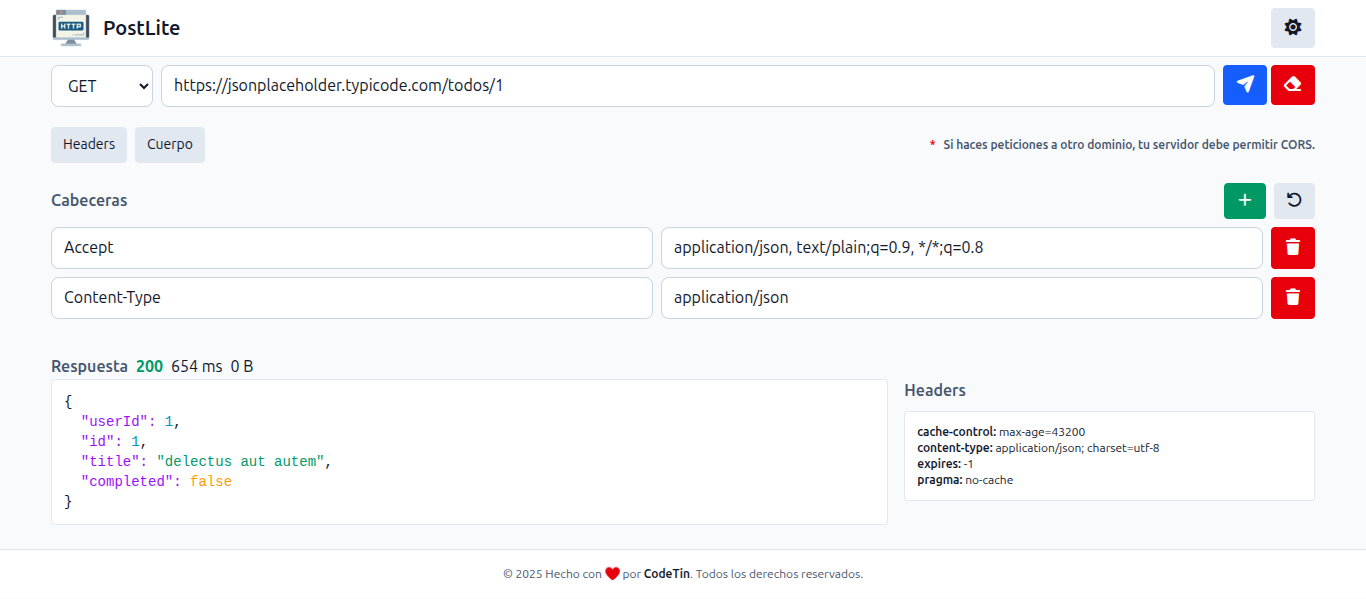Click the application/json value field
This screenshot has width=1366, height=599.
click(961, 298)
